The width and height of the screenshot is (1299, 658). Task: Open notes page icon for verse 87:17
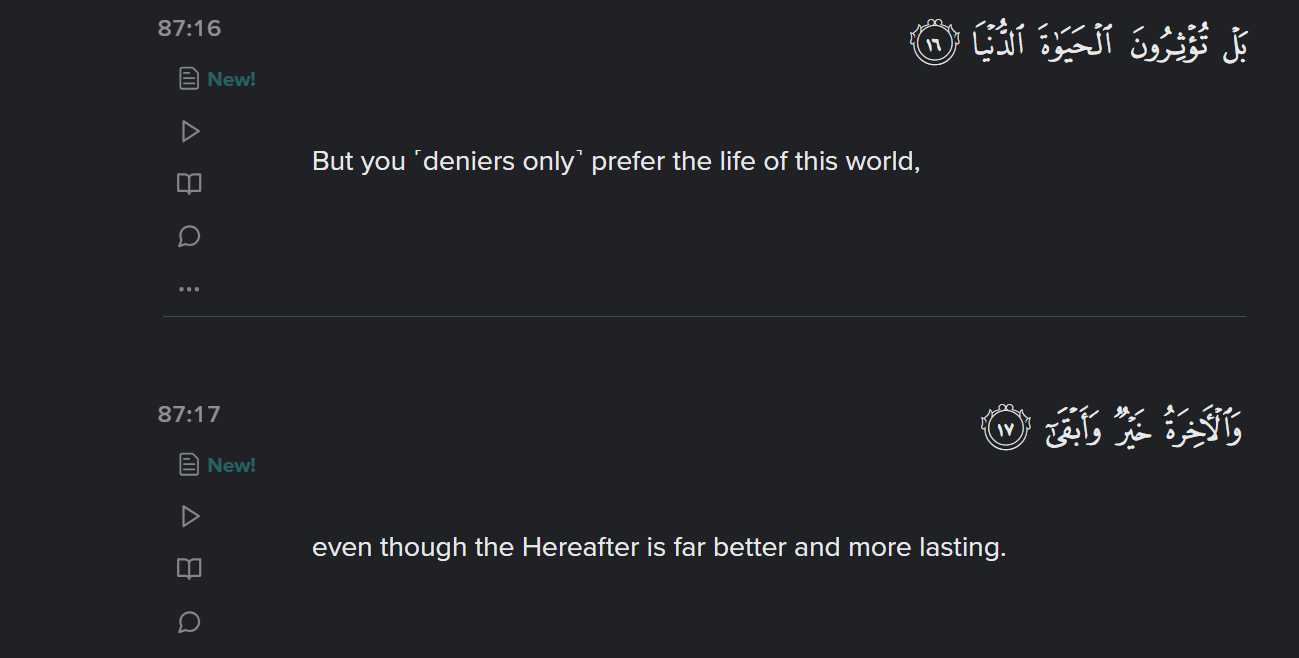click(189, 465)
